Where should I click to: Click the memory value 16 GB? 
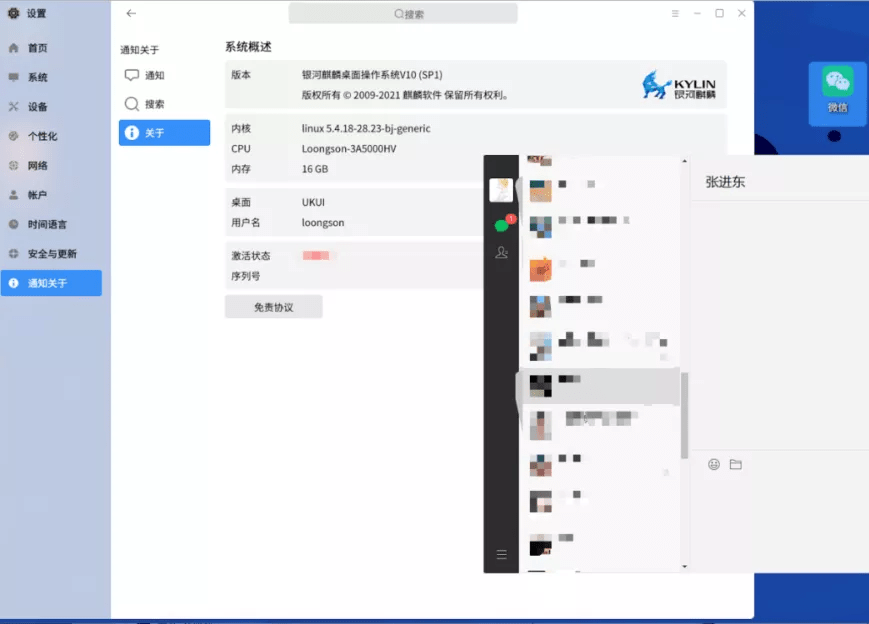315,169
